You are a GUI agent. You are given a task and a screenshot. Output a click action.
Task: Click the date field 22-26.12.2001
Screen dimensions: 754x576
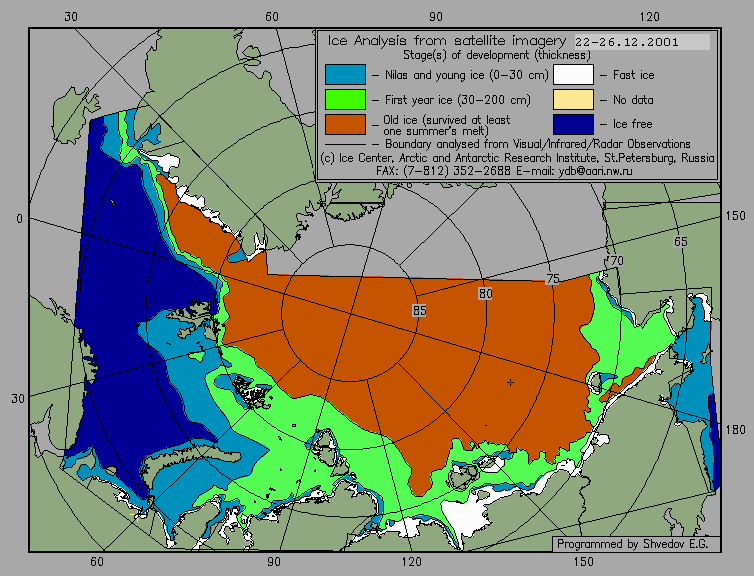[642, 42]
